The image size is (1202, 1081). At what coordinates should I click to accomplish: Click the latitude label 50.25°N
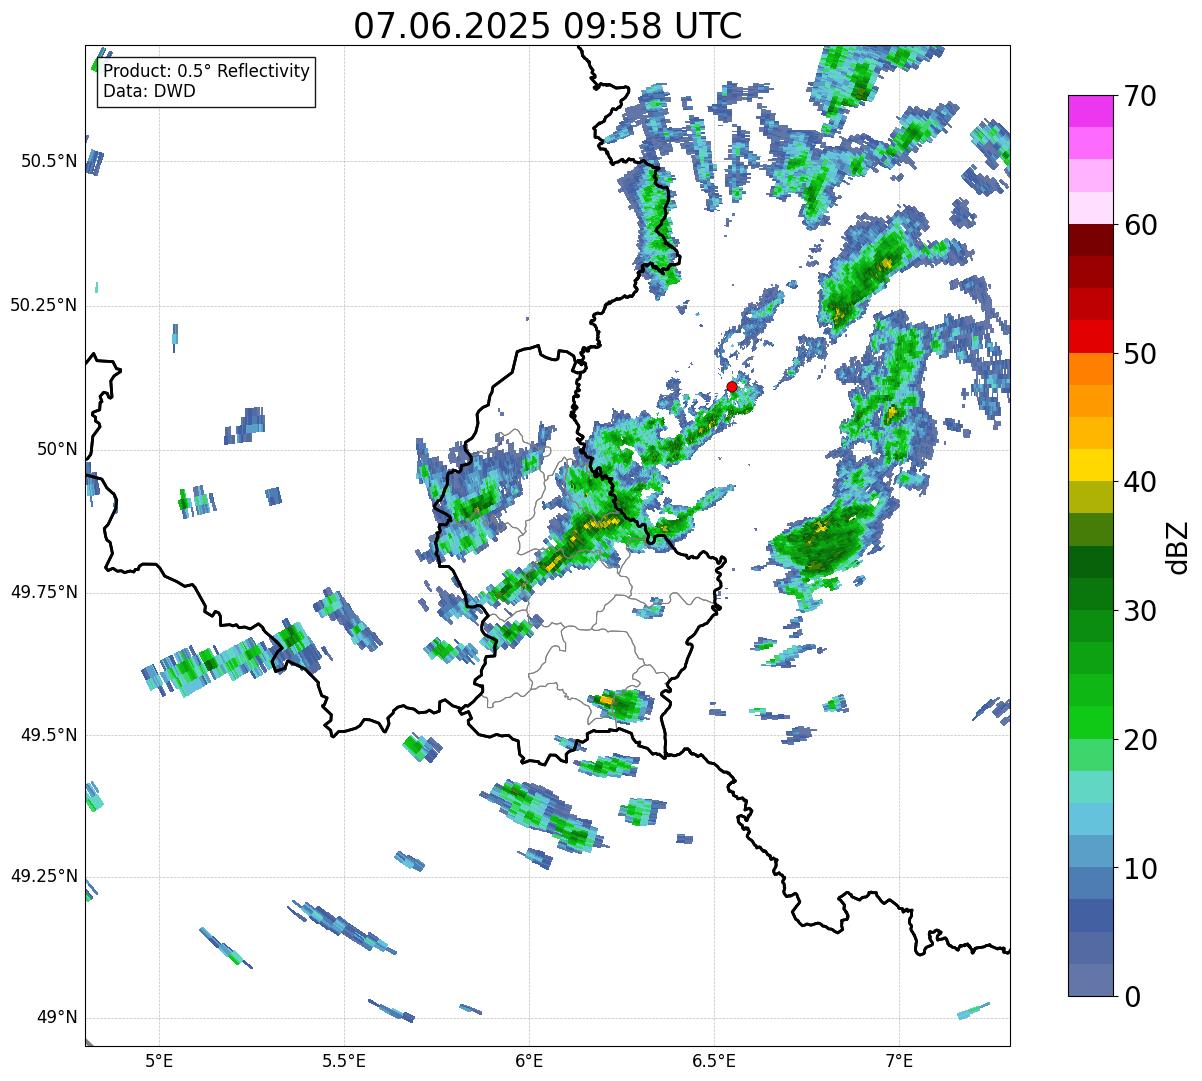43,305
